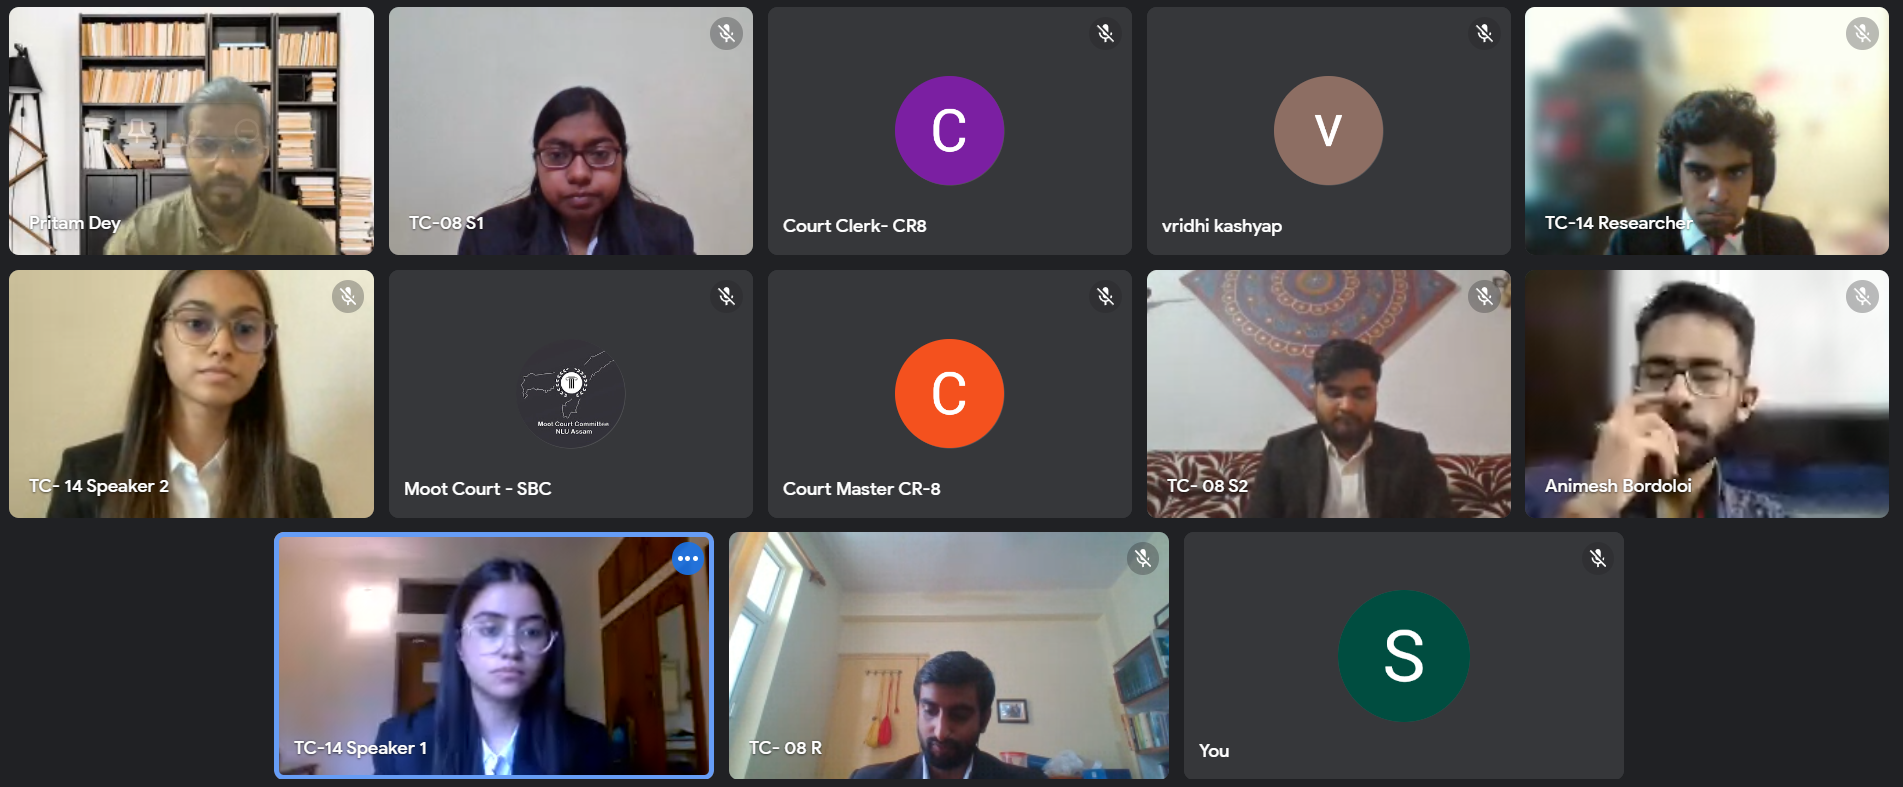Click muted mic icon on Court Clerk- CR8 tile
The width and height of the screenshot is (1903, 787).
1105,33
